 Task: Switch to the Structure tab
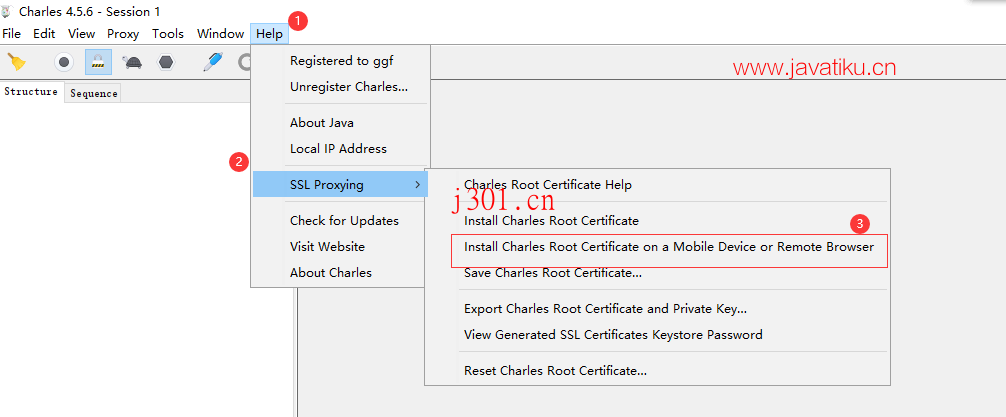point(31,92)
